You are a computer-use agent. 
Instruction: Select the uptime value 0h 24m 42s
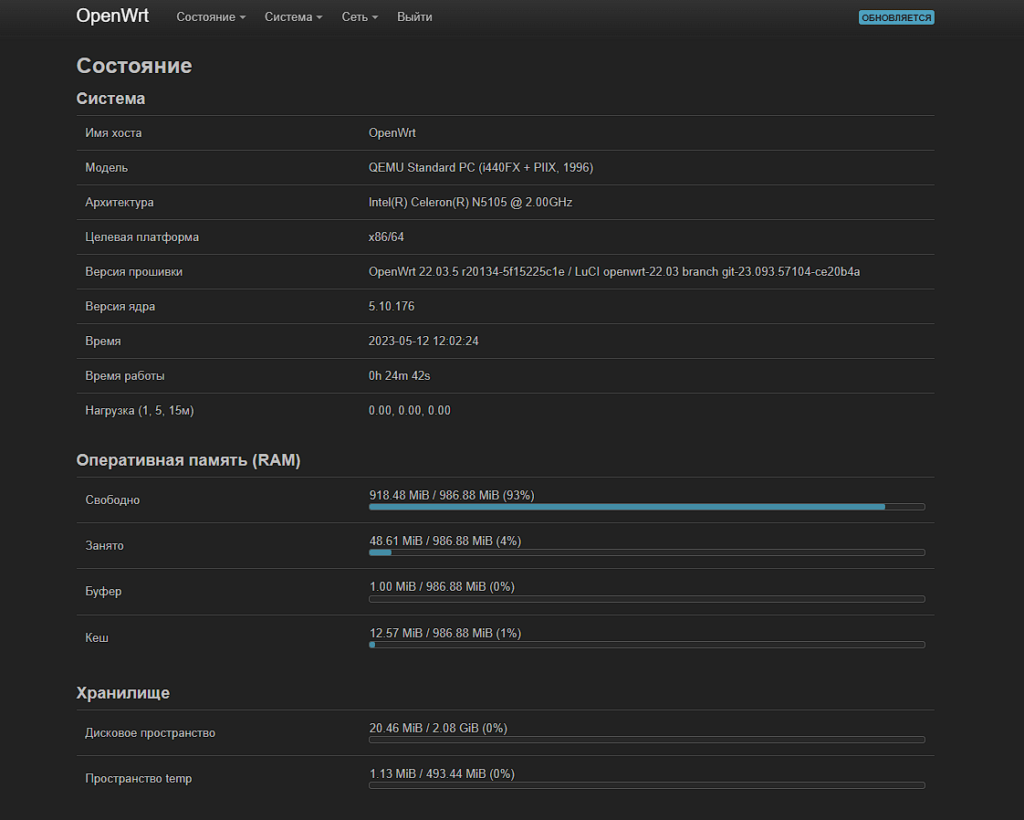click(399, 375)
